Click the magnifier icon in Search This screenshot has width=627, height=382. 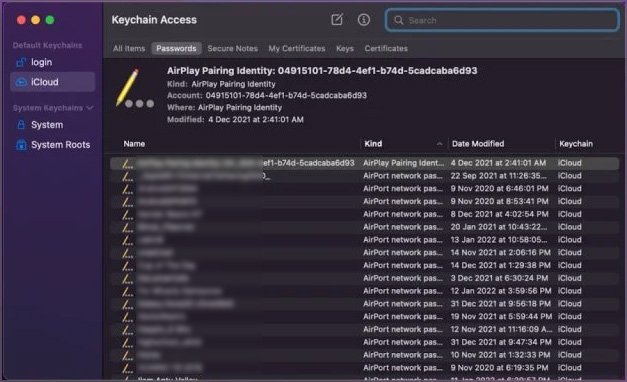tap(399, 20)
